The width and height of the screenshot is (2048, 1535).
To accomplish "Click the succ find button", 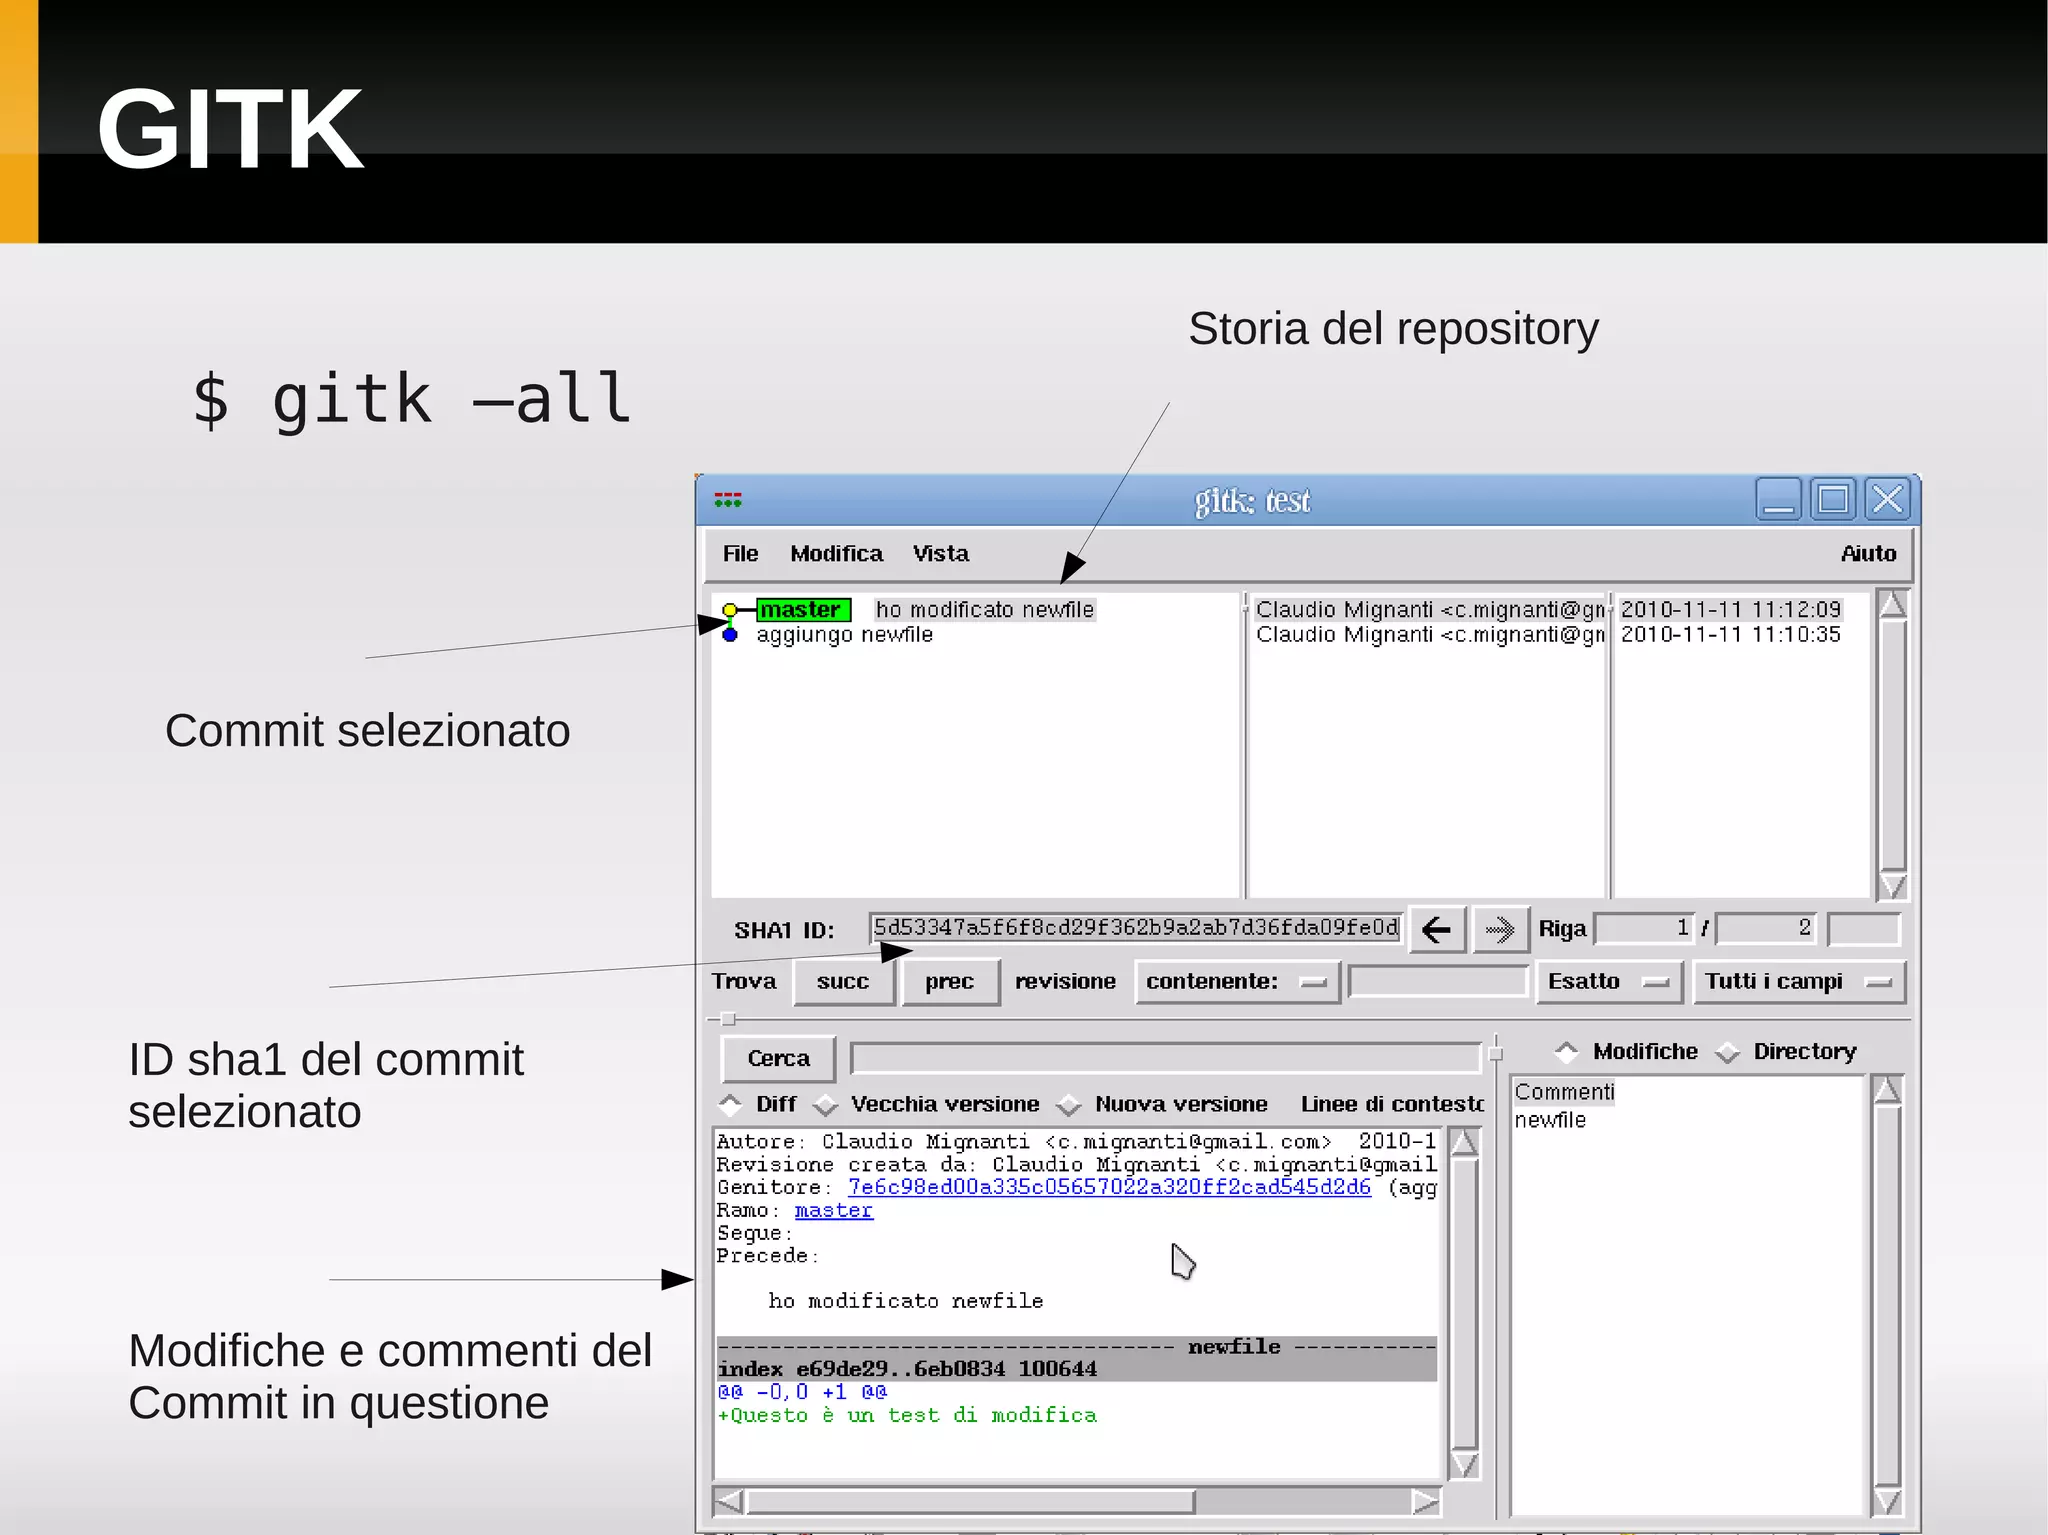I will 843,982.
